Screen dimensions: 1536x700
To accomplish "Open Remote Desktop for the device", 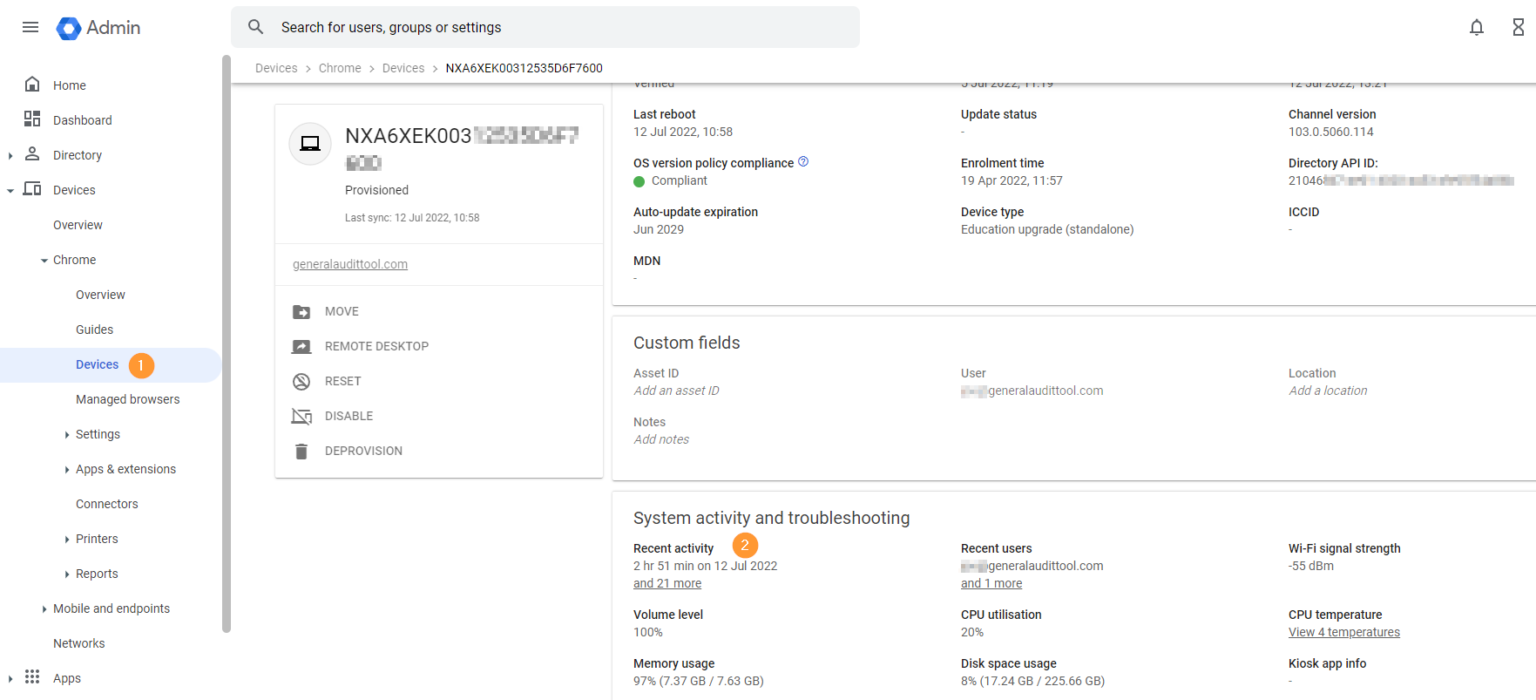I will pos(302,346).
